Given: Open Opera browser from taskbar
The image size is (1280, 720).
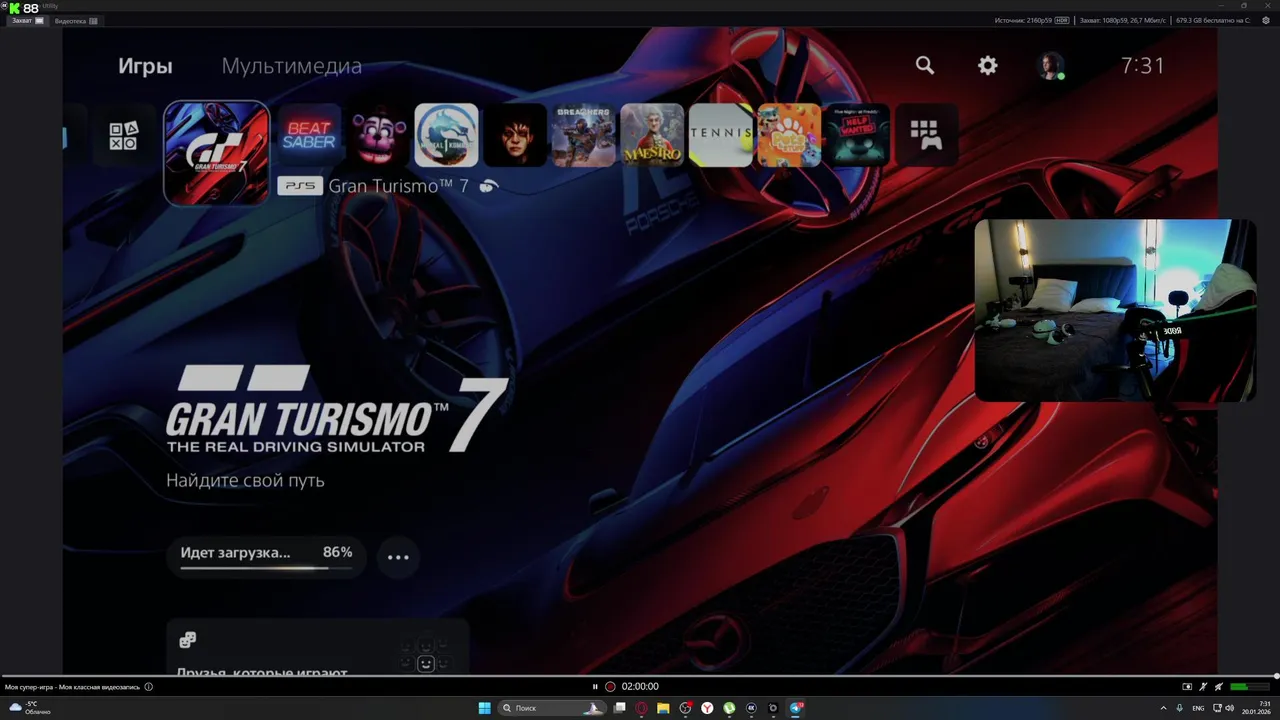Looking at the screenshot, I should (x=642, y=708).
